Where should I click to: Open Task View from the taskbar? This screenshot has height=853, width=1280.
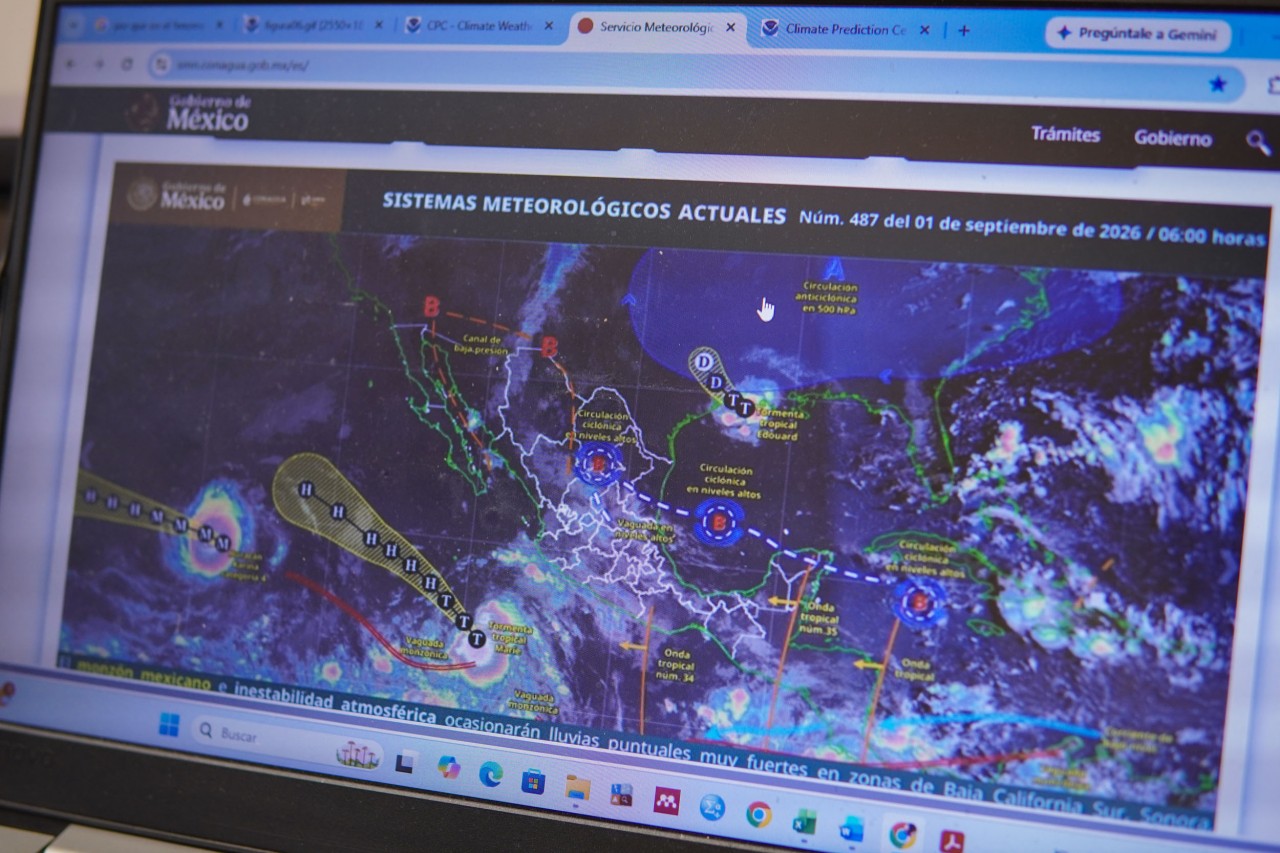(x=406, y=762)
